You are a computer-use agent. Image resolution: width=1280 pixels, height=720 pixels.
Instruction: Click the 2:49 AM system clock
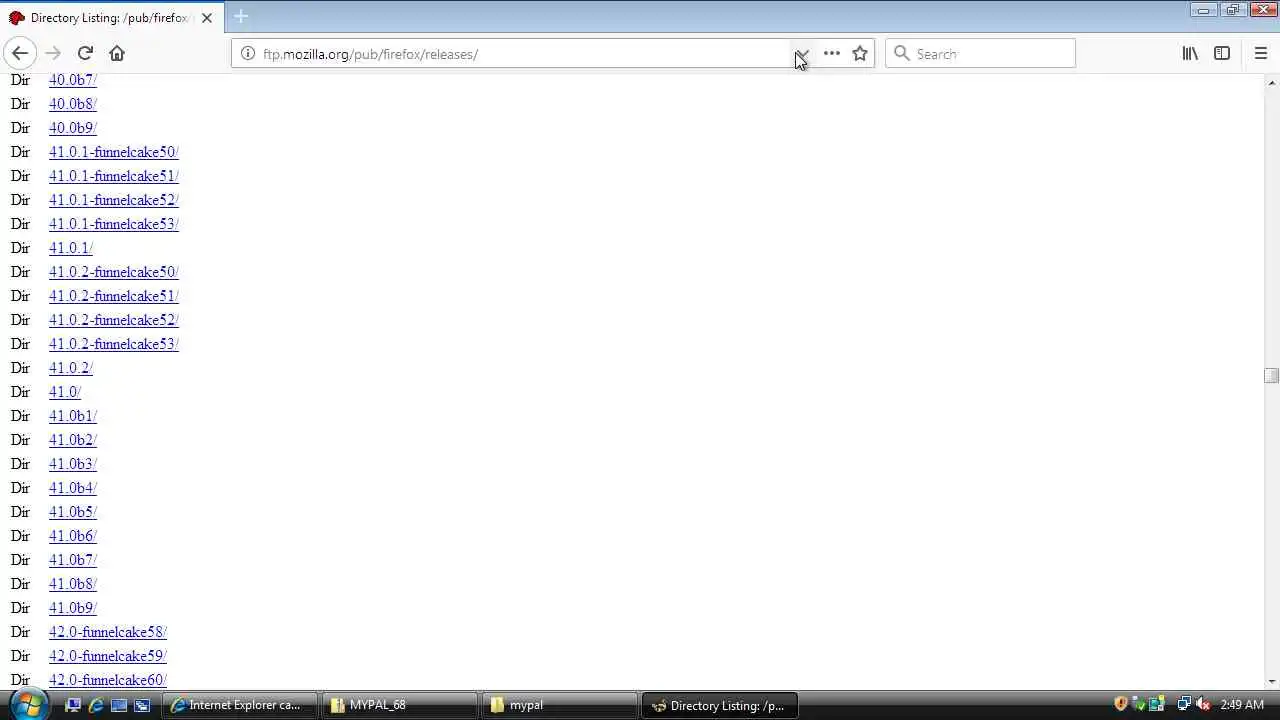tap(1242, 705)
